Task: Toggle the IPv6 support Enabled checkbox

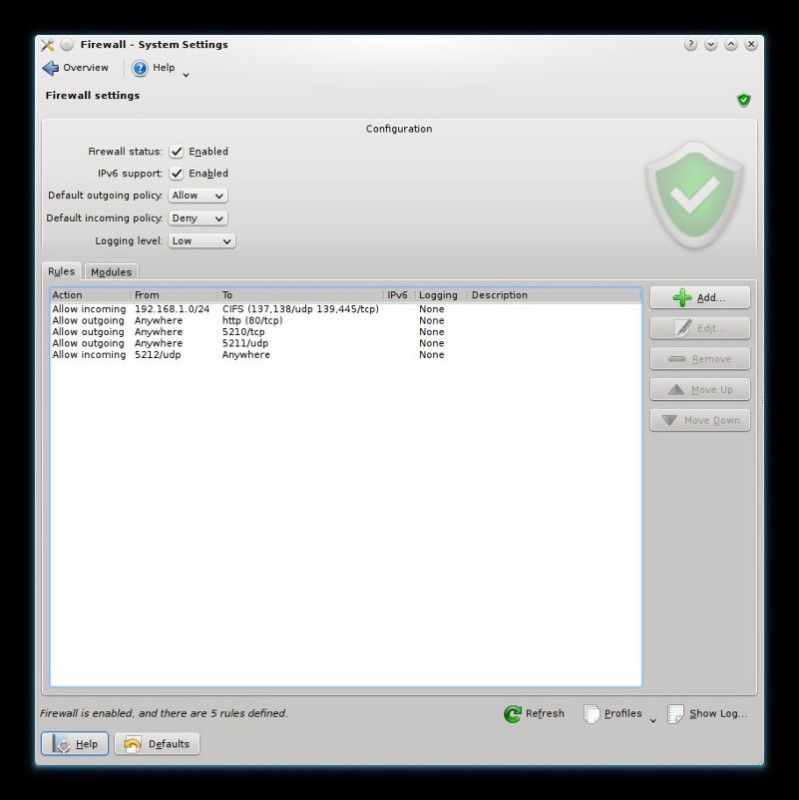Action: tap(177, 173)
